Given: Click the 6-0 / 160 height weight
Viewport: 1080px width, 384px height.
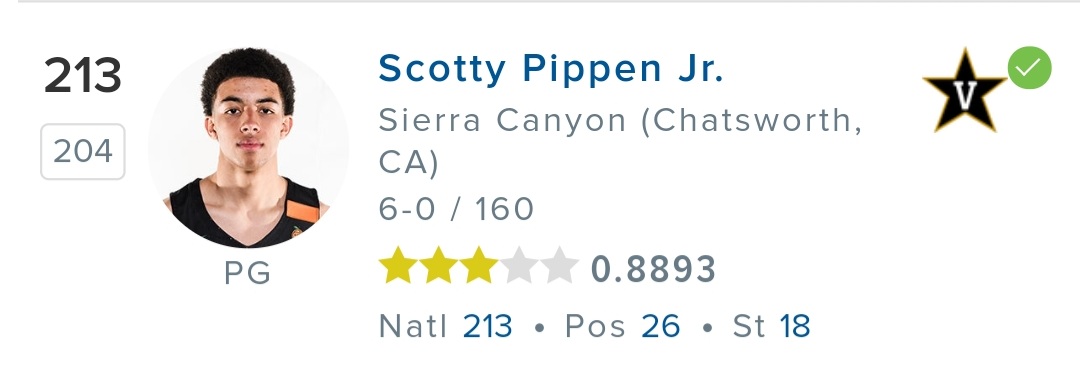Looking at the screenshot, I should point(456,209).
